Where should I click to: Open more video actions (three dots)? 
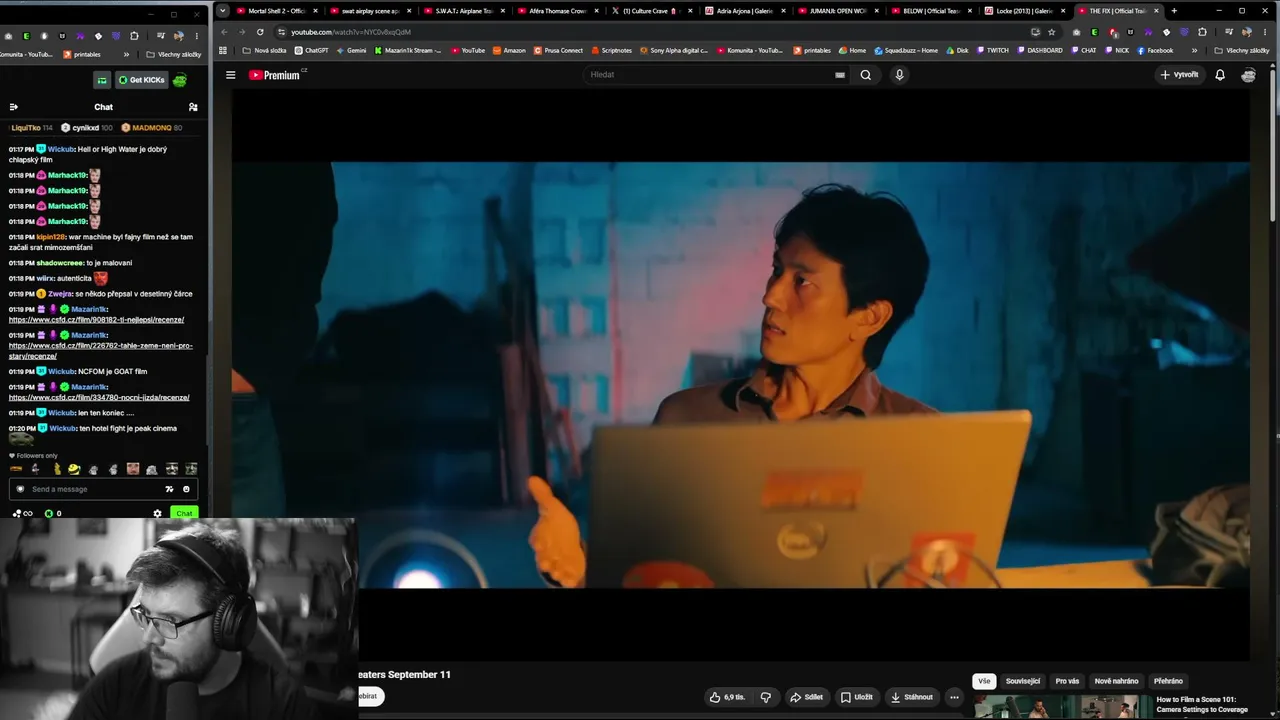coord(954,697)
